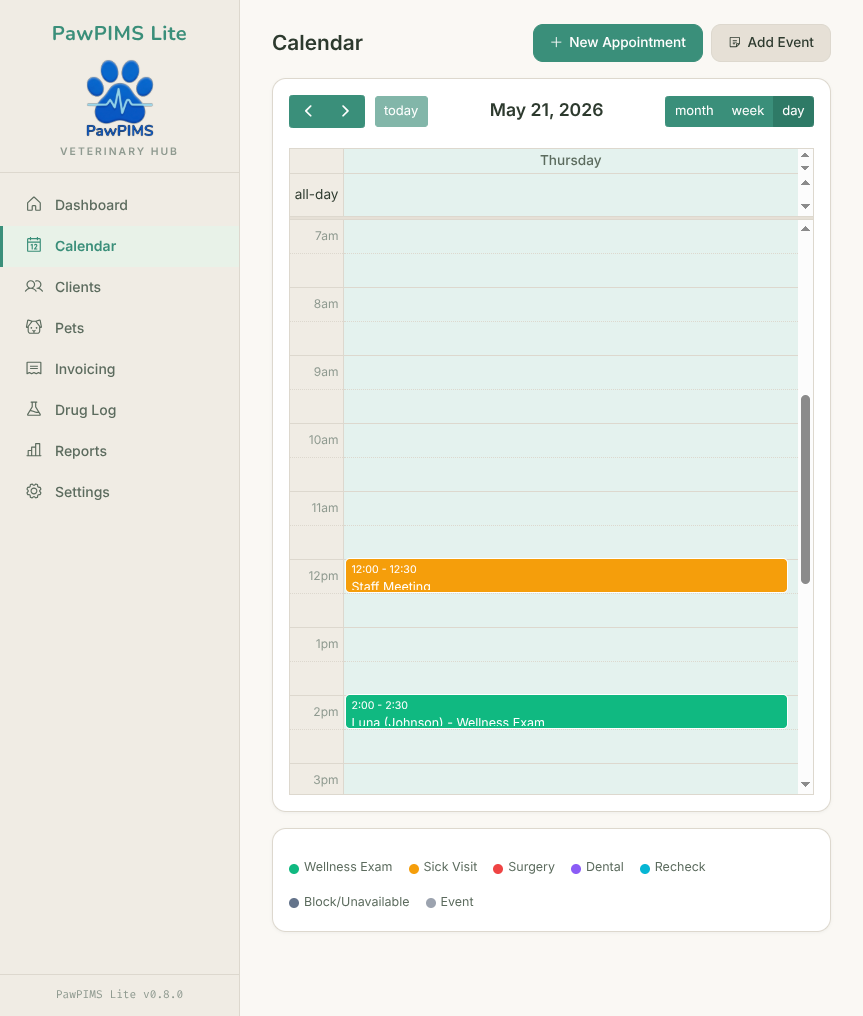863x1016 pixels.
Task: Switch to month view
Action: (694, 111)
